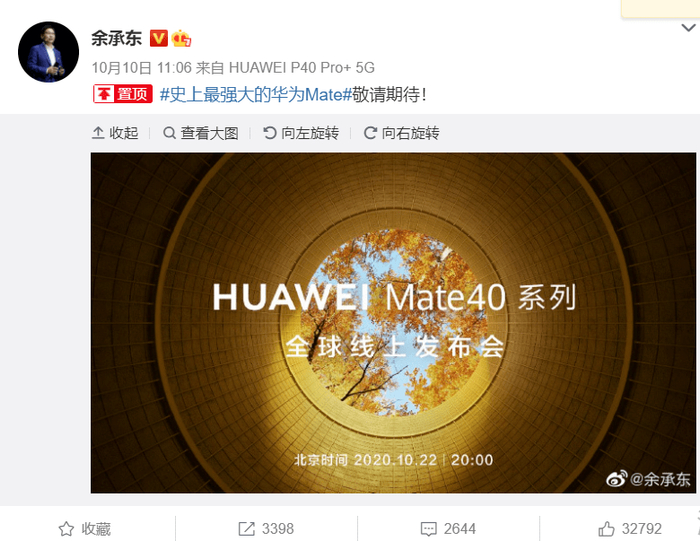
Task: Open the HUAWEI P40 Pro+ 5G source link
Action: coord(301,67)
